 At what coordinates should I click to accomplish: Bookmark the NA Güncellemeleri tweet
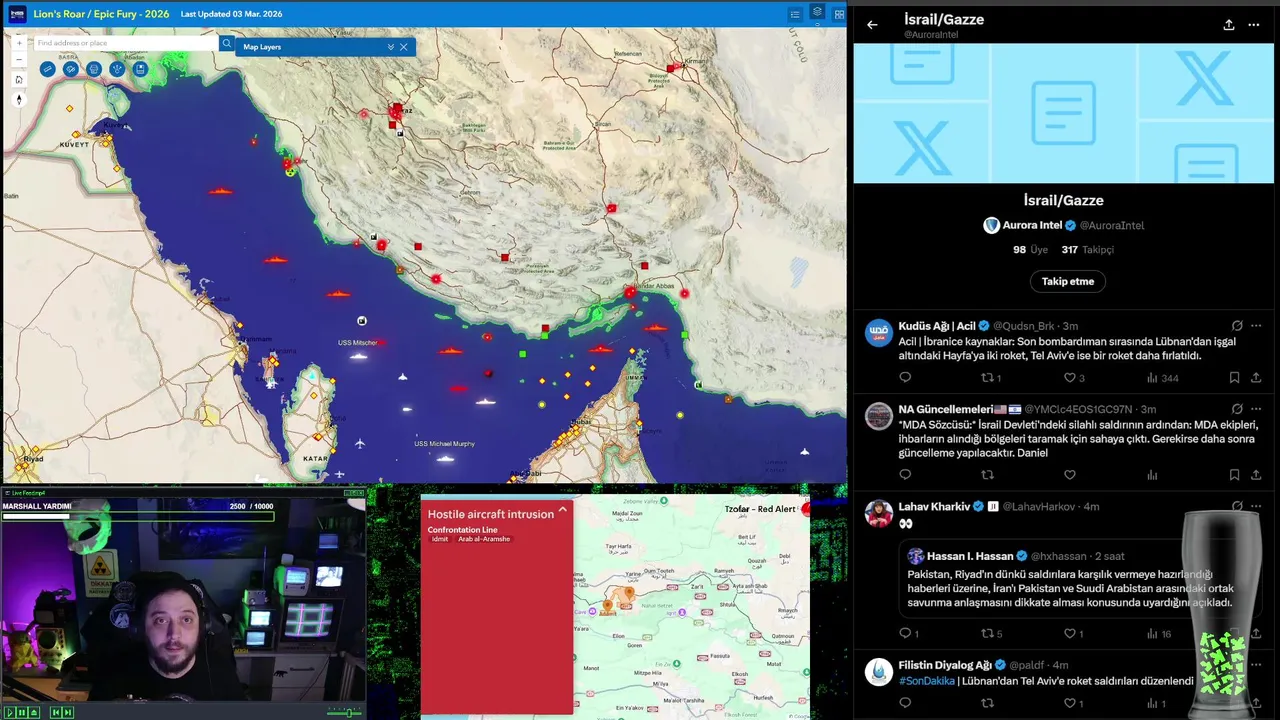click(1235, 475)
